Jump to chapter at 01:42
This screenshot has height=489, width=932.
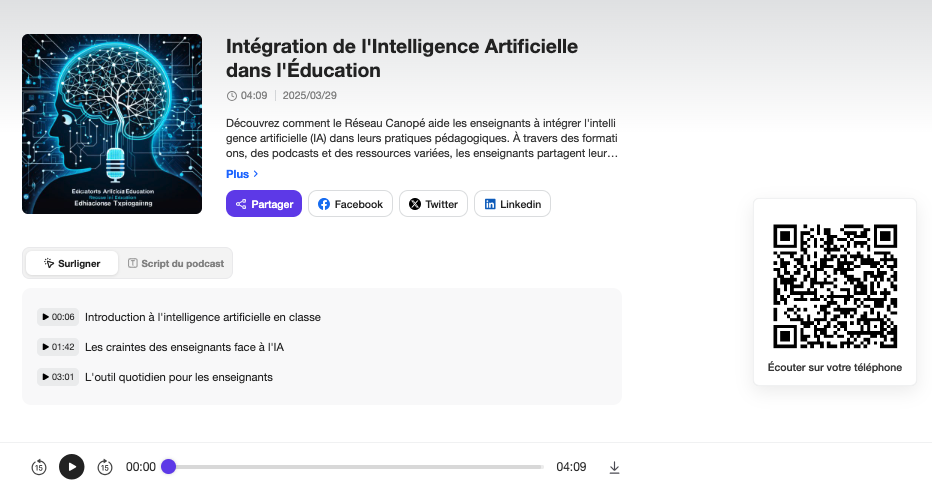pyautogui.click(x=58, y=347)
